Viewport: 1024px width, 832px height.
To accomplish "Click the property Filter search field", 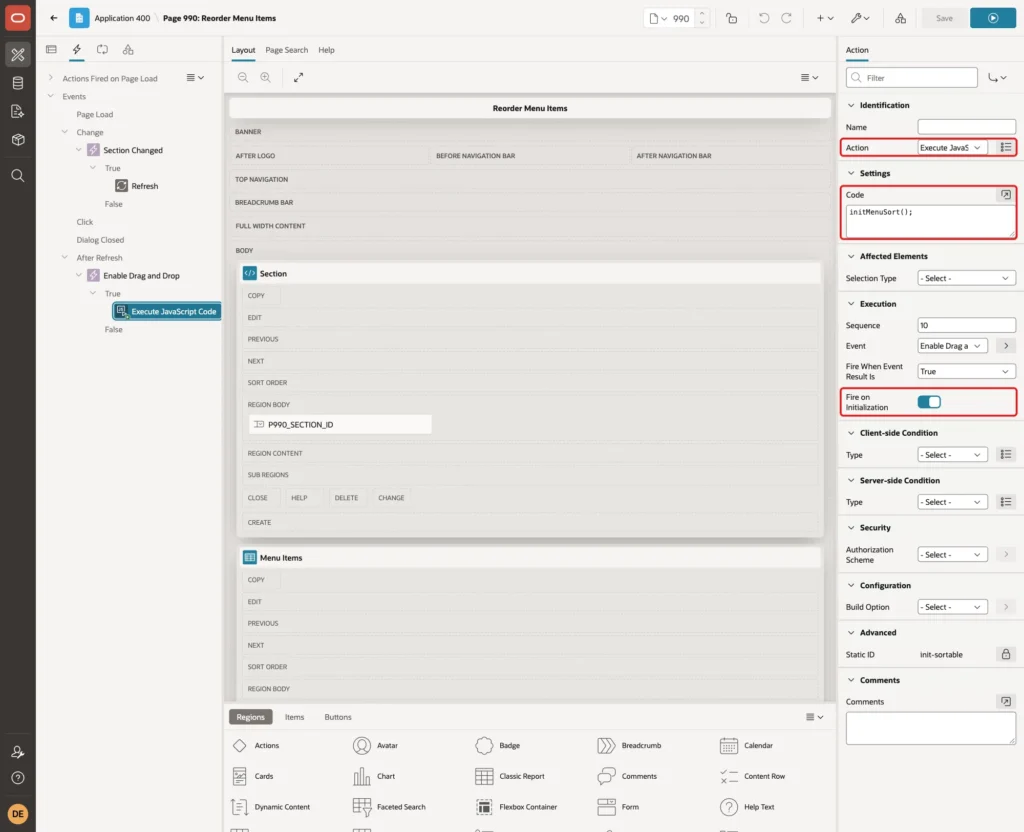I will (912, 78).
